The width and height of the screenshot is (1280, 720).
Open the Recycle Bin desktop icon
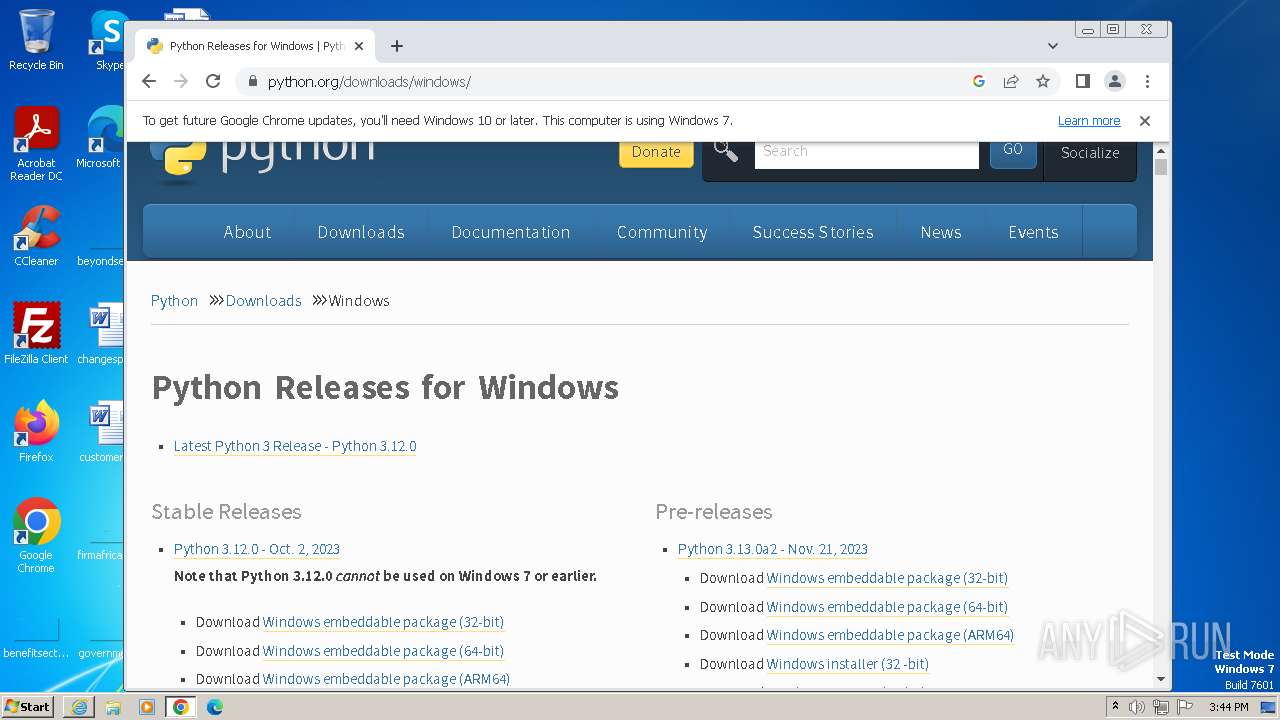click(x=36, y=40)
